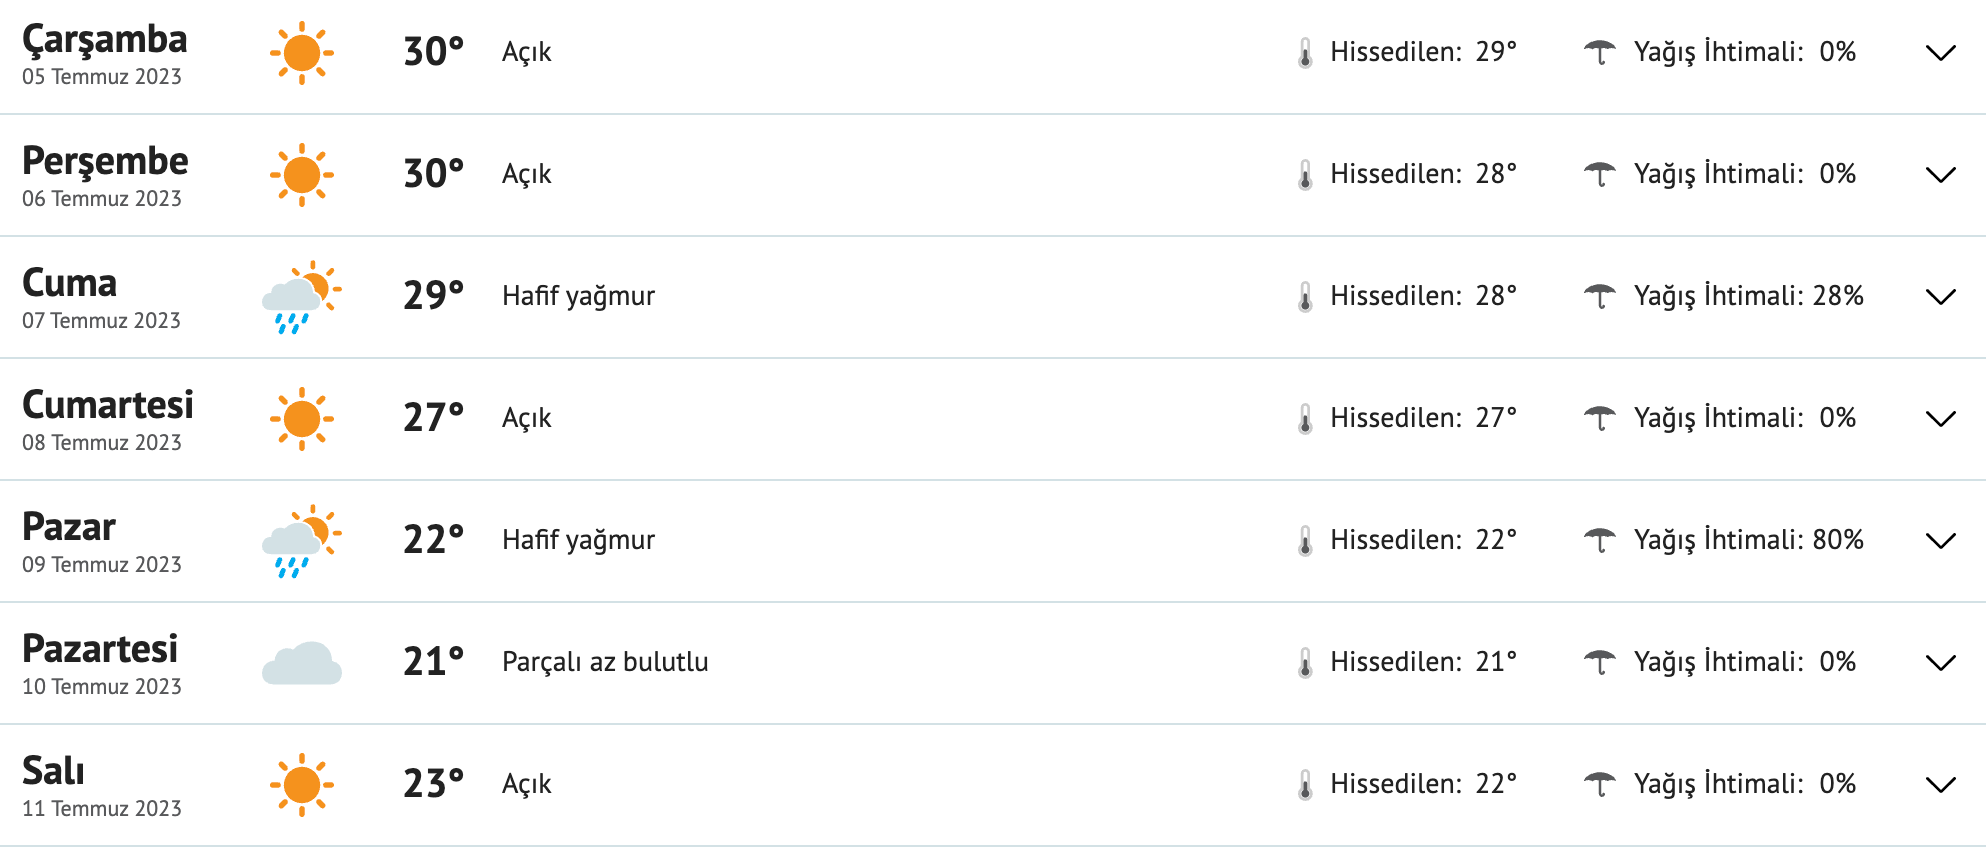The image size is (1986, 848).
Task: Expand the Cumartesi row
Action: pos(1941,418)
